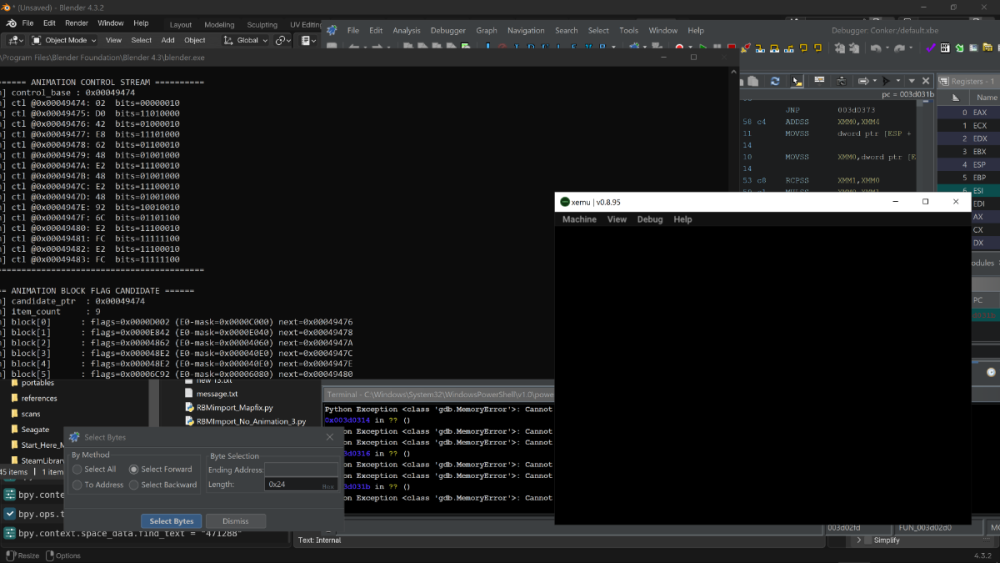The image size is (1000, 563).
Task: Toggle the cursor tracking button in listing toolbar
Action: click(797, 81)
